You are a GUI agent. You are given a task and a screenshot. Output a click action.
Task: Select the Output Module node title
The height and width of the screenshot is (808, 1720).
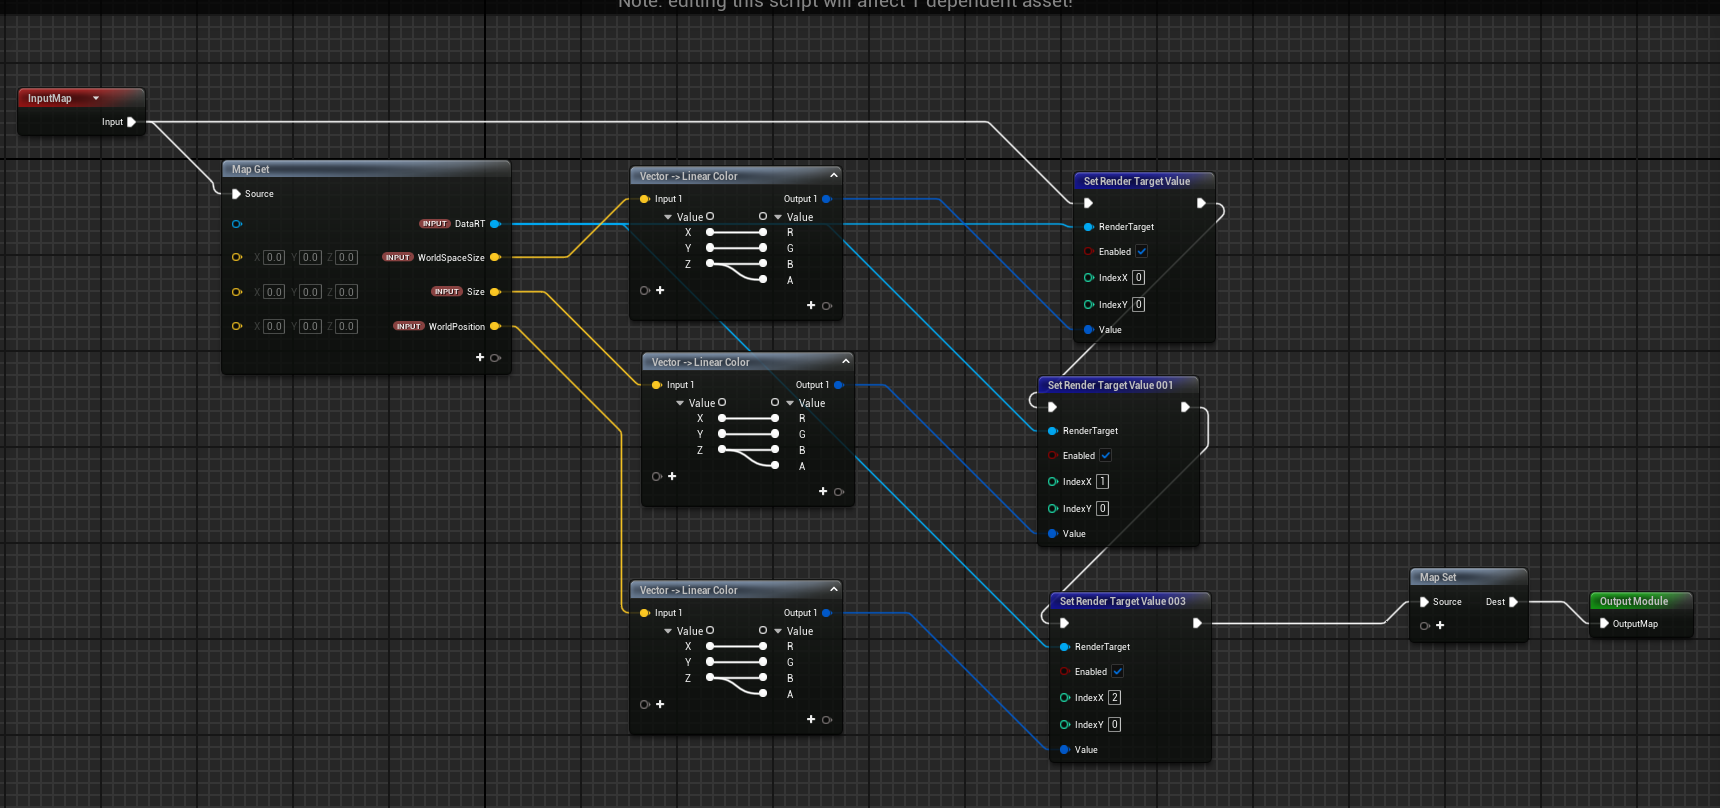(x=1633, y=601)
